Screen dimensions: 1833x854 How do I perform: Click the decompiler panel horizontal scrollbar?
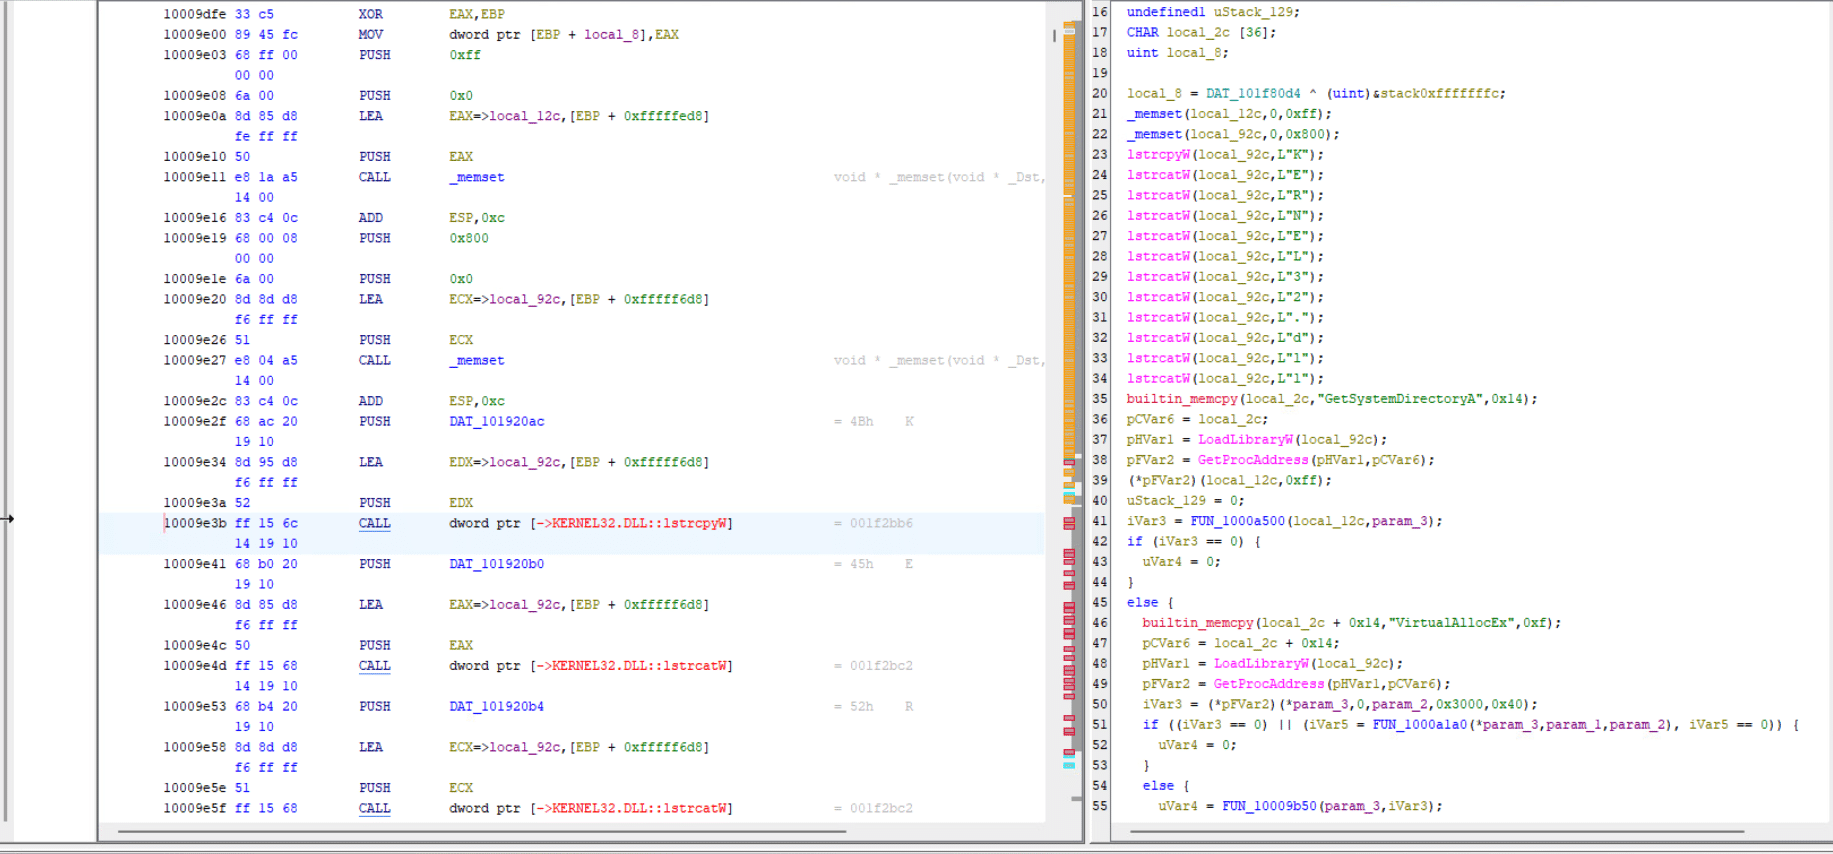coord(1437,831)
